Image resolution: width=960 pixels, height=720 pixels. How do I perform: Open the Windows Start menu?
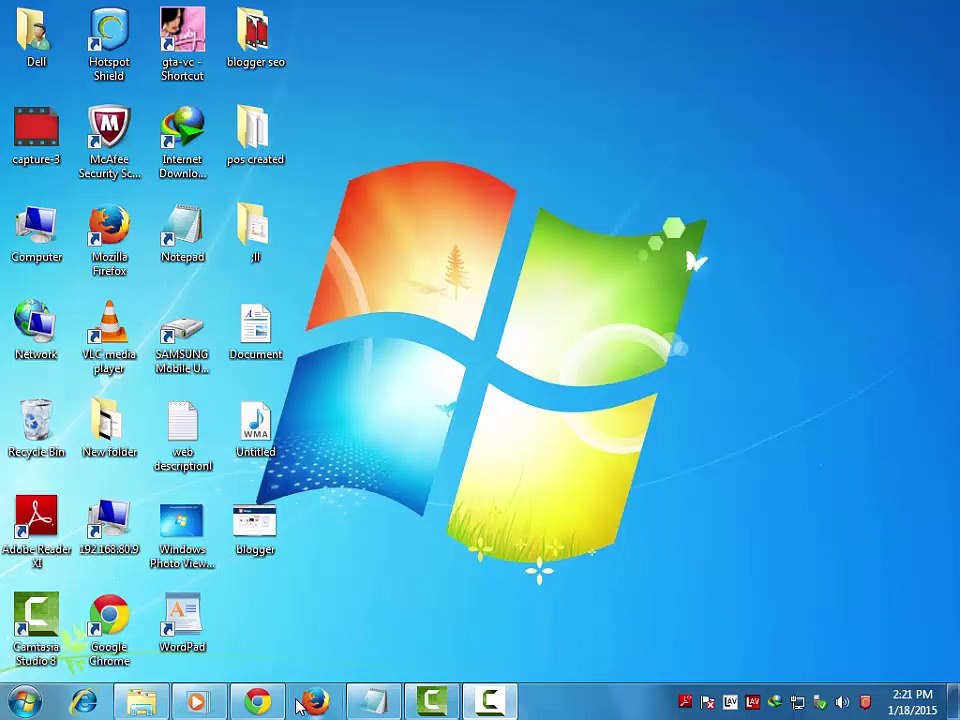click(24, 702)
